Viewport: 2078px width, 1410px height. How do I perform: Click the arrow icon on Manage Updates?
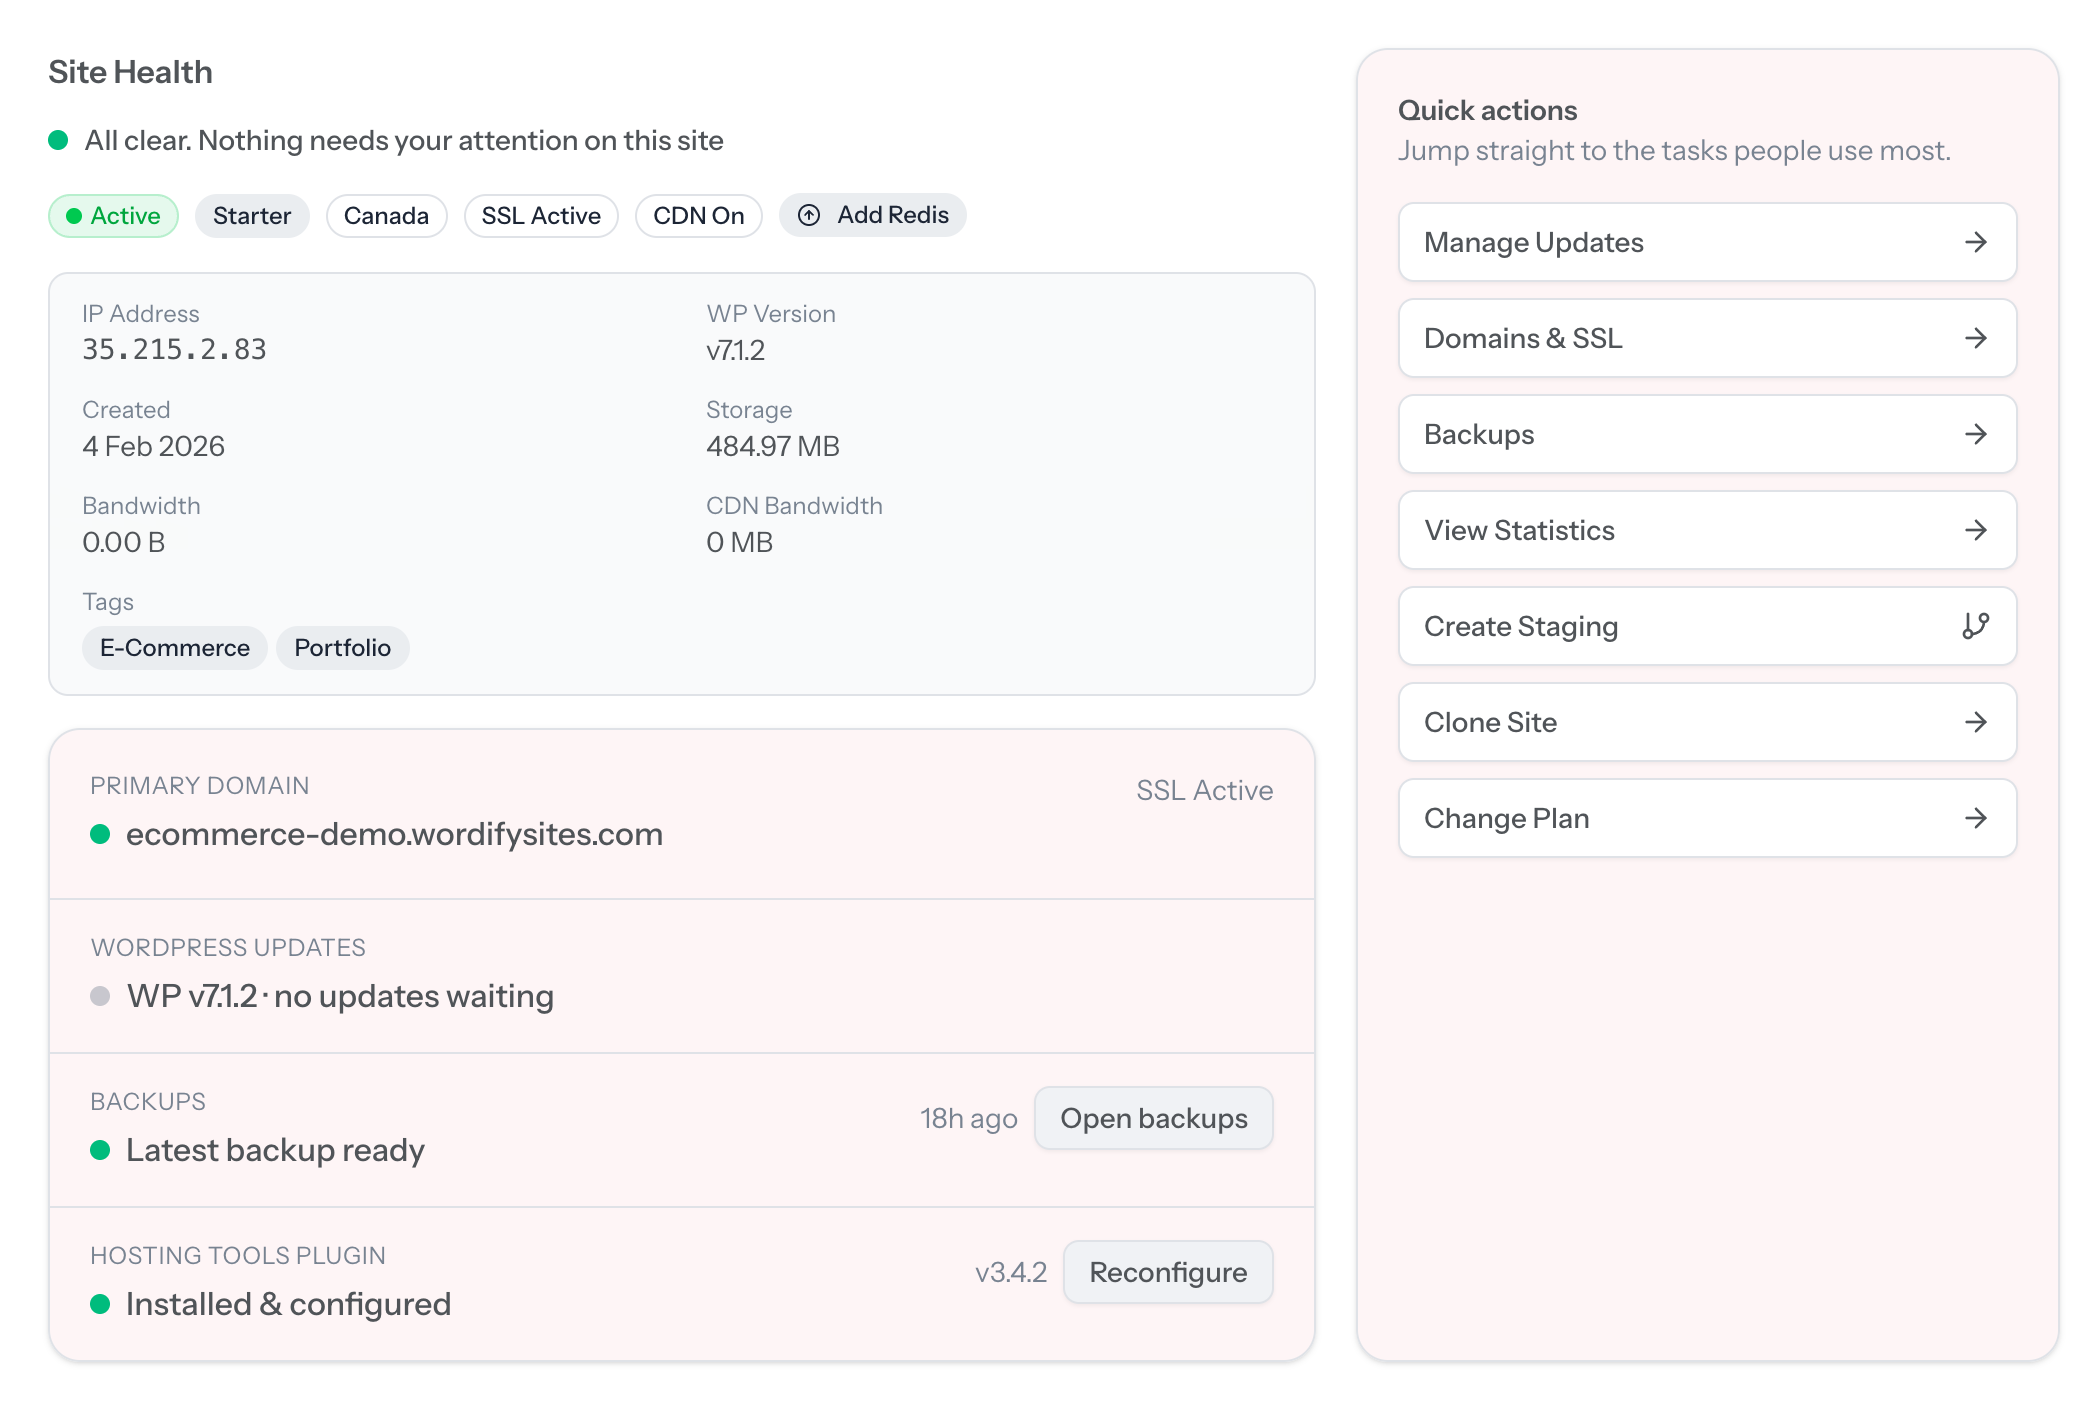[1975, 242]
